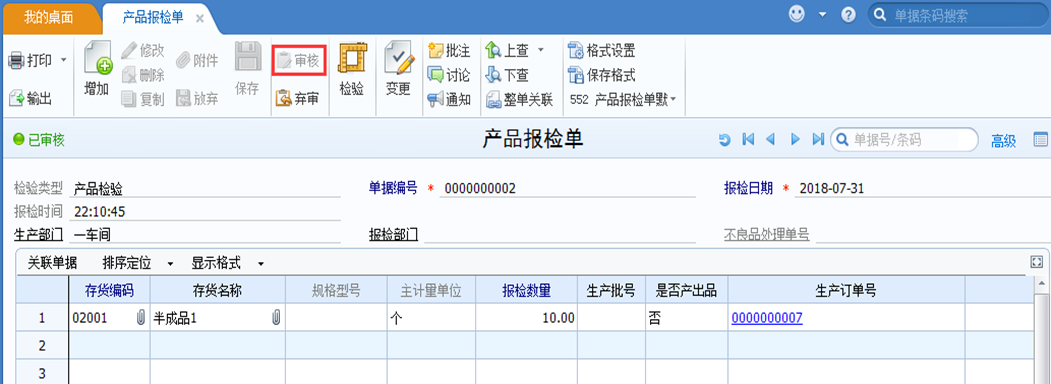Click the 单据号/条码 search field
The height and width of the screenshot is (384, 1051).
(x=904, y=139)
